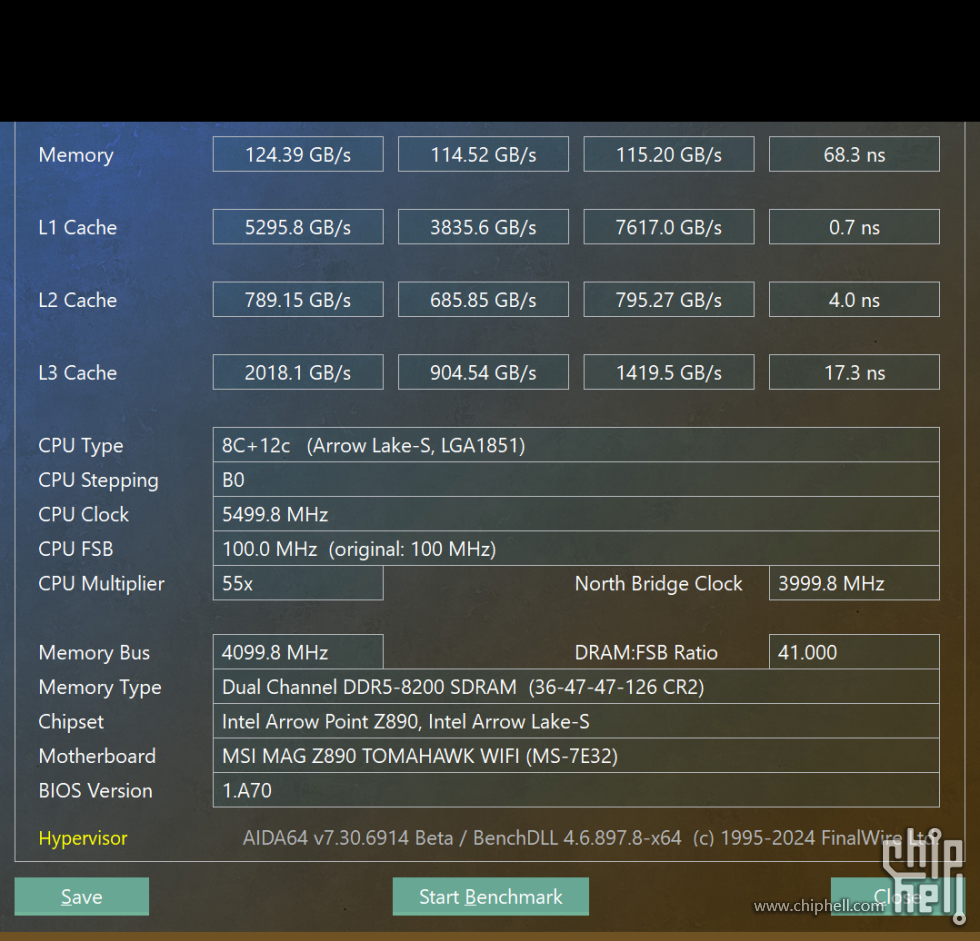Image resolution: width=980 pixels, height=941 pixels.
Task: Select the L2 Cache 795.27 GB/s value
Action: tap(669, 299)
